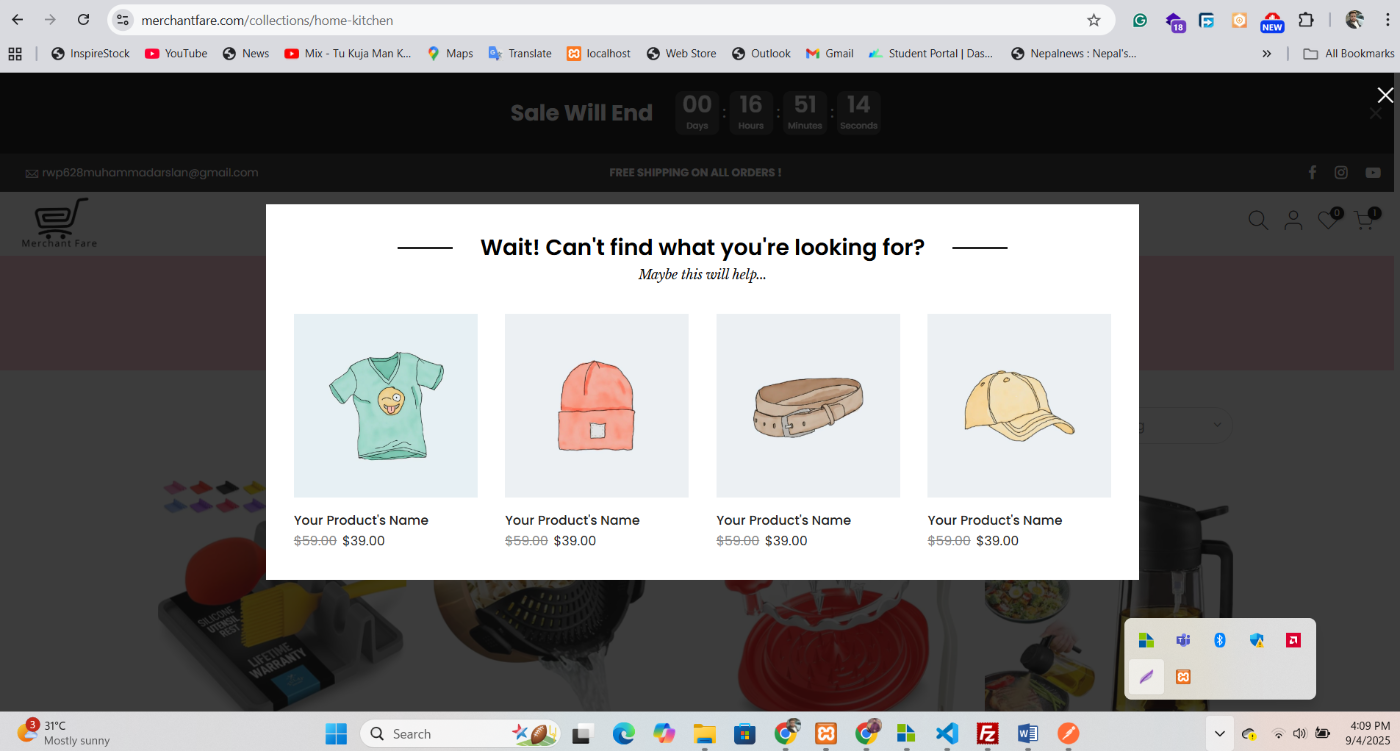Bookmark this page with the star icon
This screenshot has width=1400, height=751.
coord(1093,20)
